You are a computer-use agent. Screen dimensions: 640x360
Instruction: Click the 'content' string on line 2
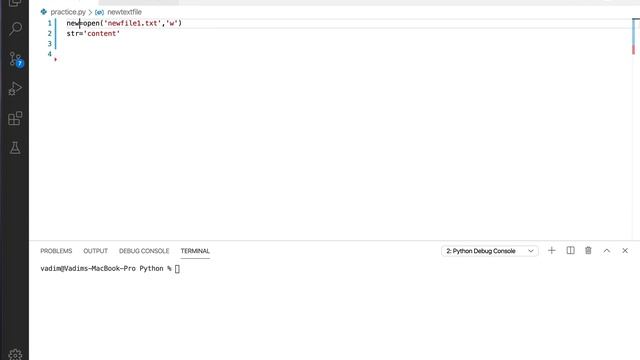[x=102, y=33]
